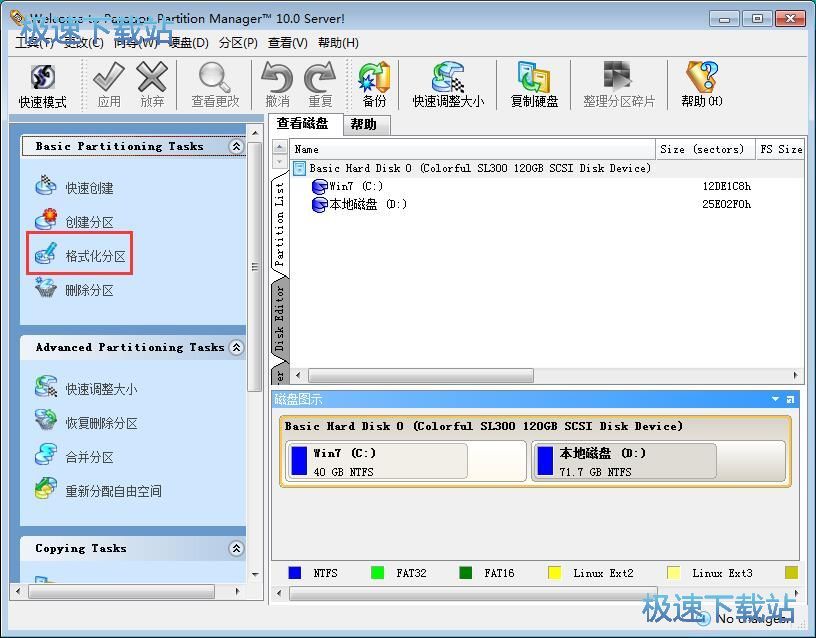This screenshot has height=638, width=816.
Task: Select 合并分区 merge partitions task
Action: pyautogui.click(x=74, y=456)
